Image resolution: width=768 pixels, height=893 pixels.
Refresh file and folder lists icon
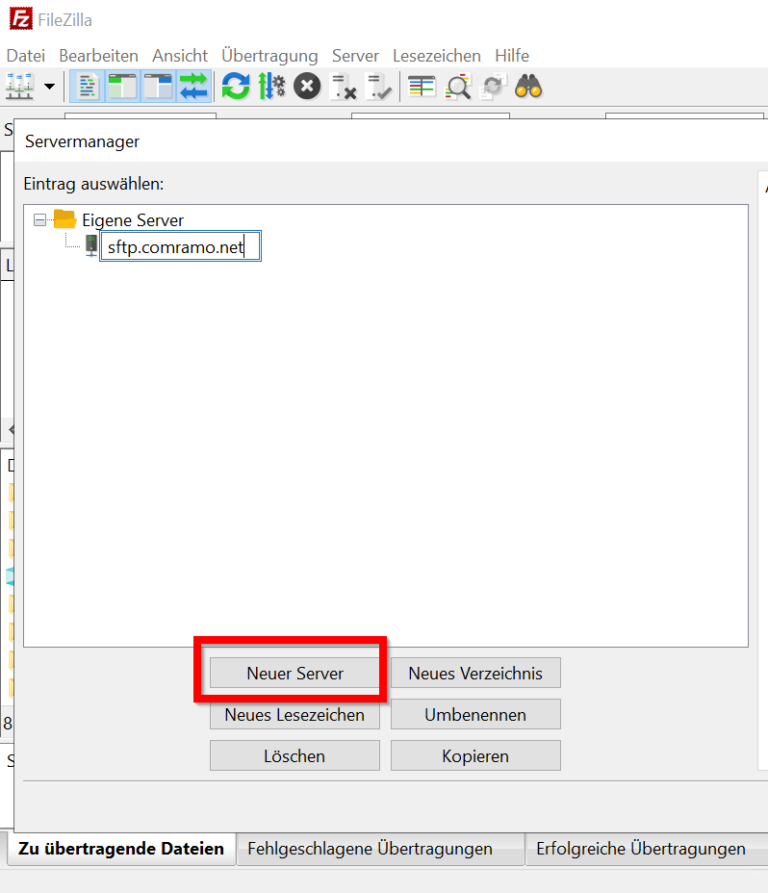pyautogui.click(x=236, y=87)
